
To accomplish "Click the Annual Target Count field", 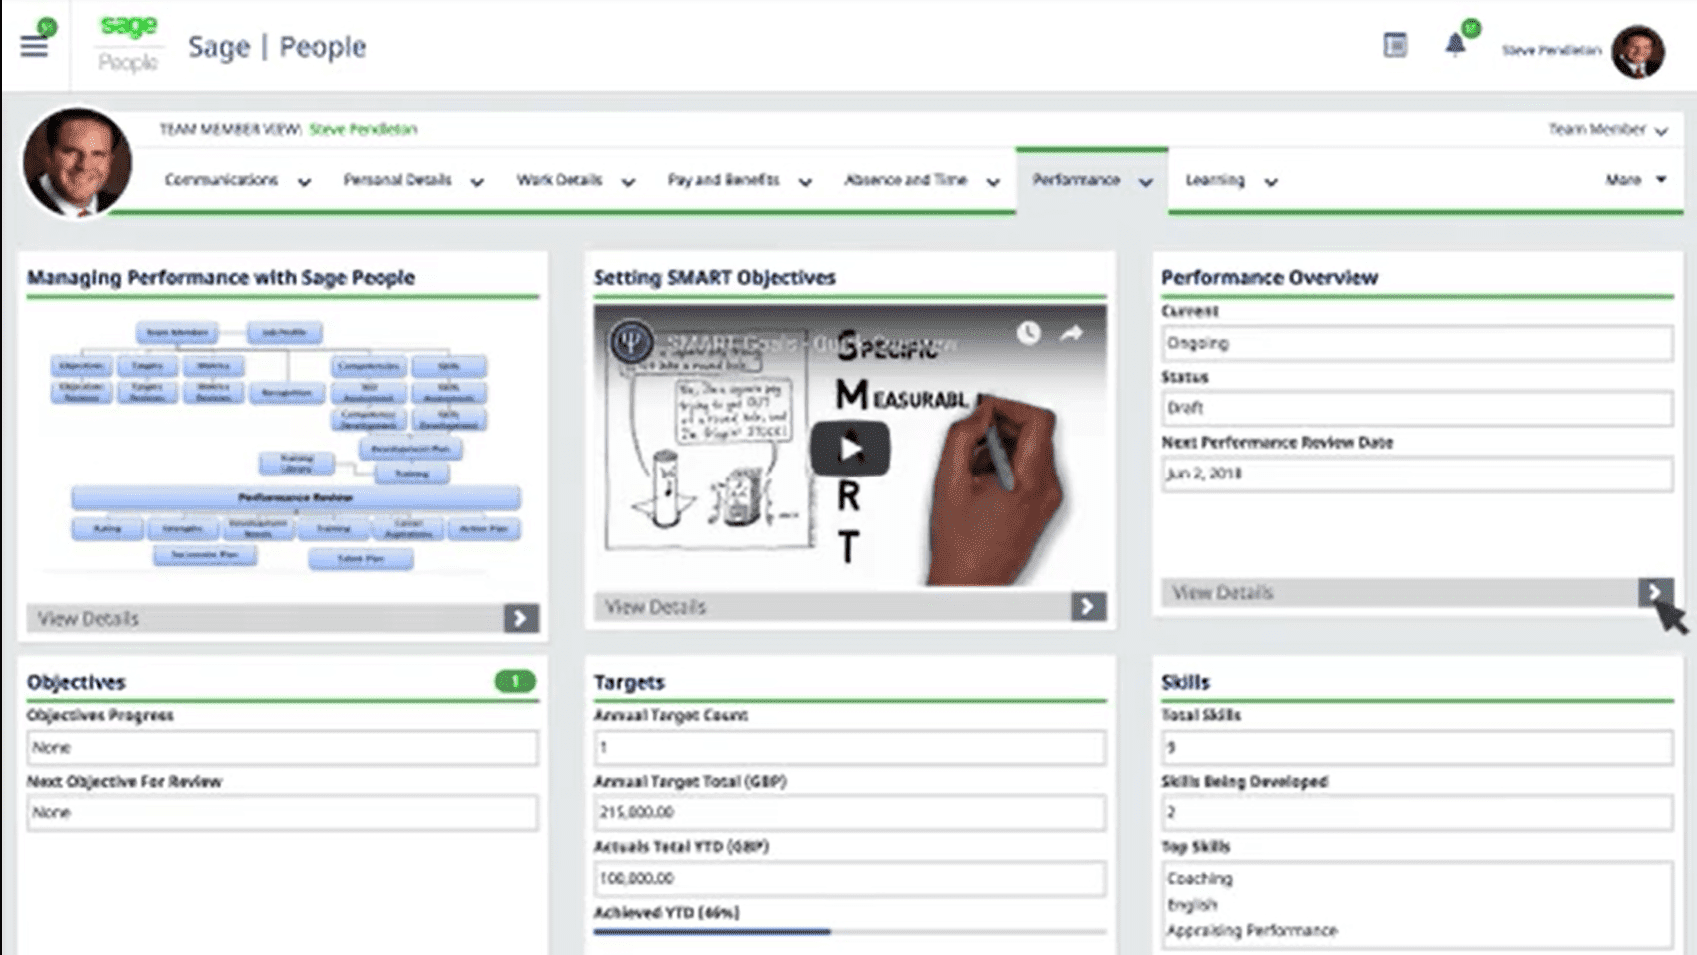I will tap(849, 748).
